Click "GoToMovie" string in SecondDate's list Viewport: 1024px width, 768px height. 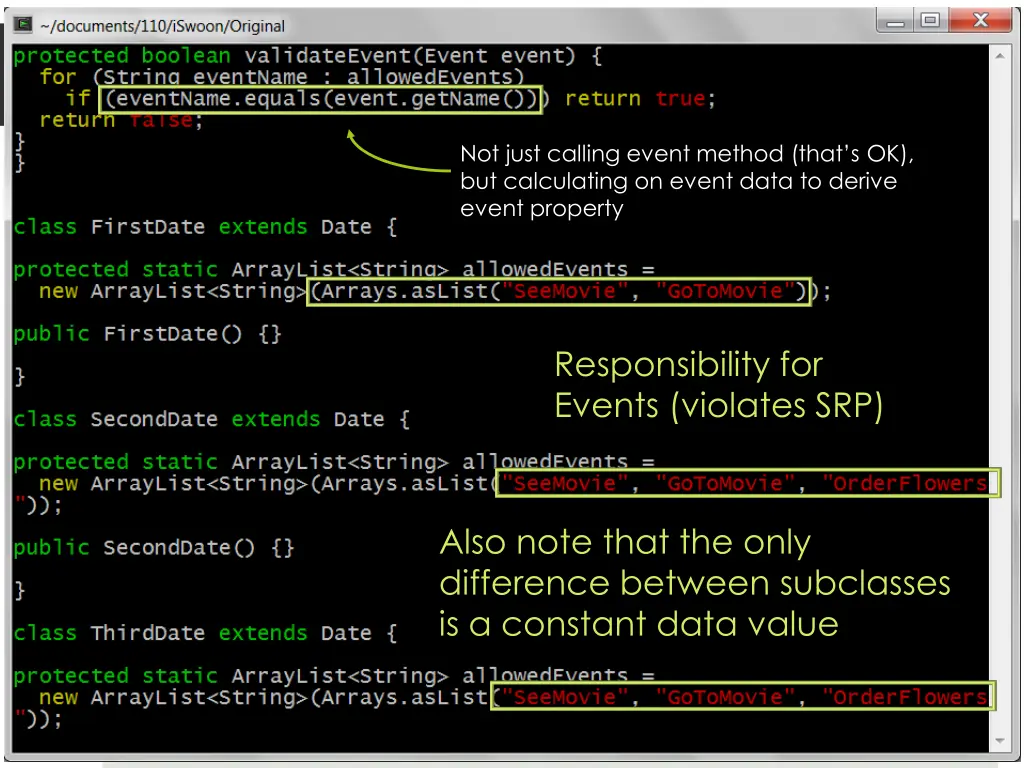point(726,484)
